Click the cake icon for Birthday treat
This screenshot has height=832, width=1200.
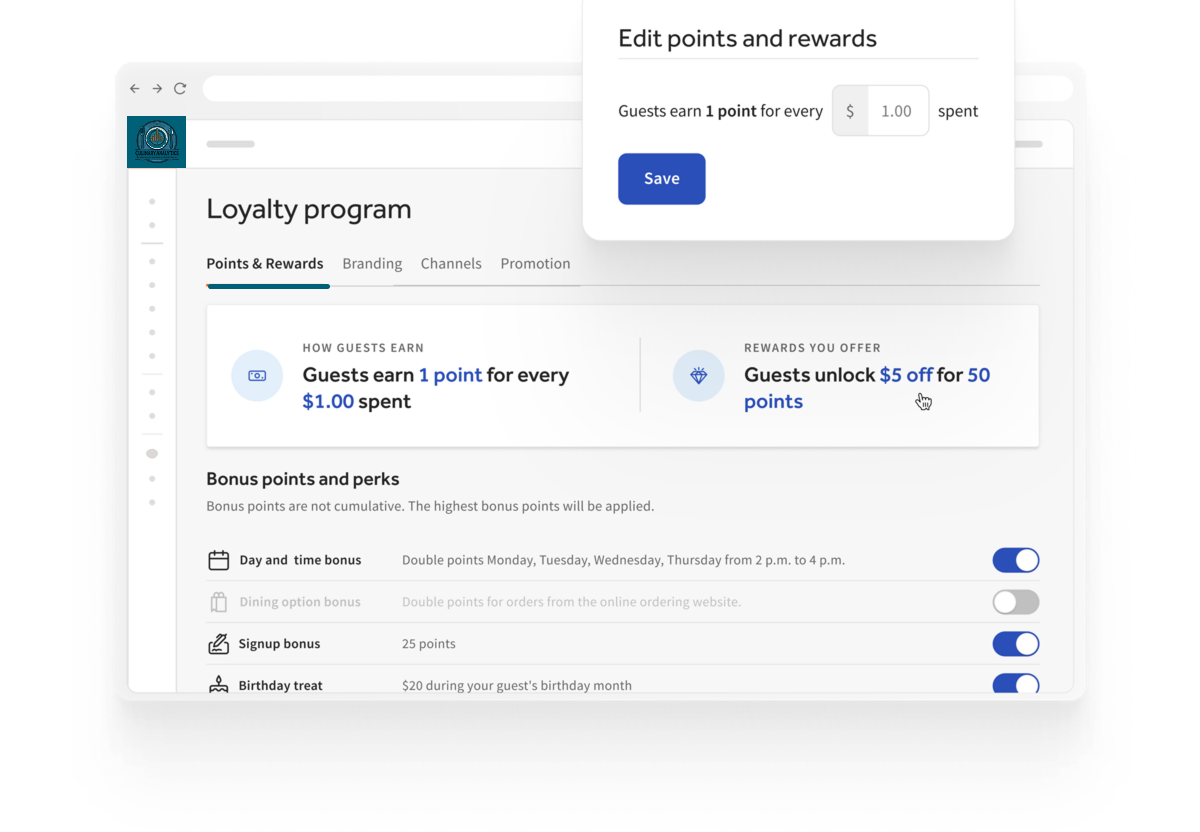218,685
